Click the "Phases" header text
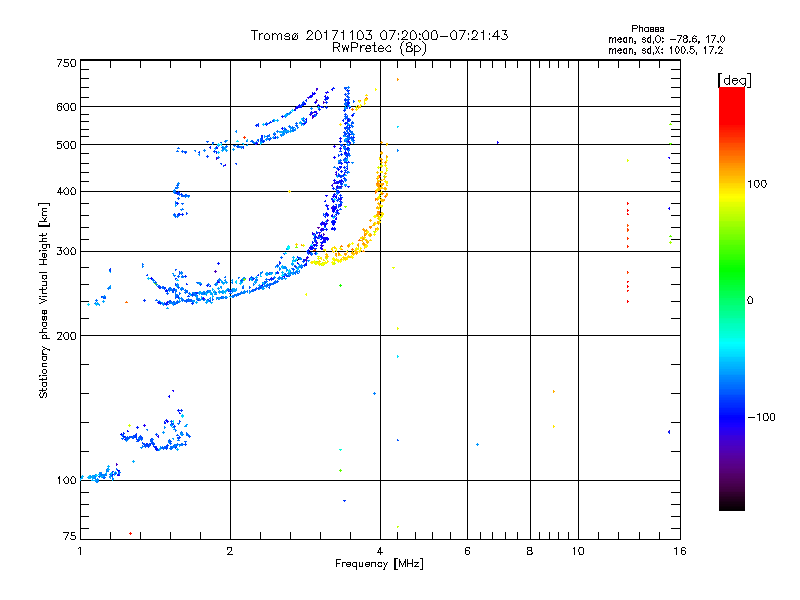This screenshot has width=800, height=600. tap(647, 29)
